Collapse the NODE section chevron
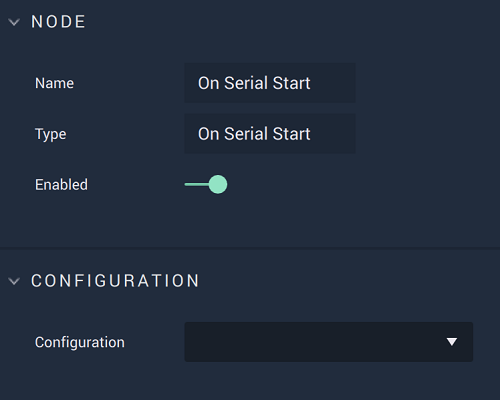 (x=14, y=22)
